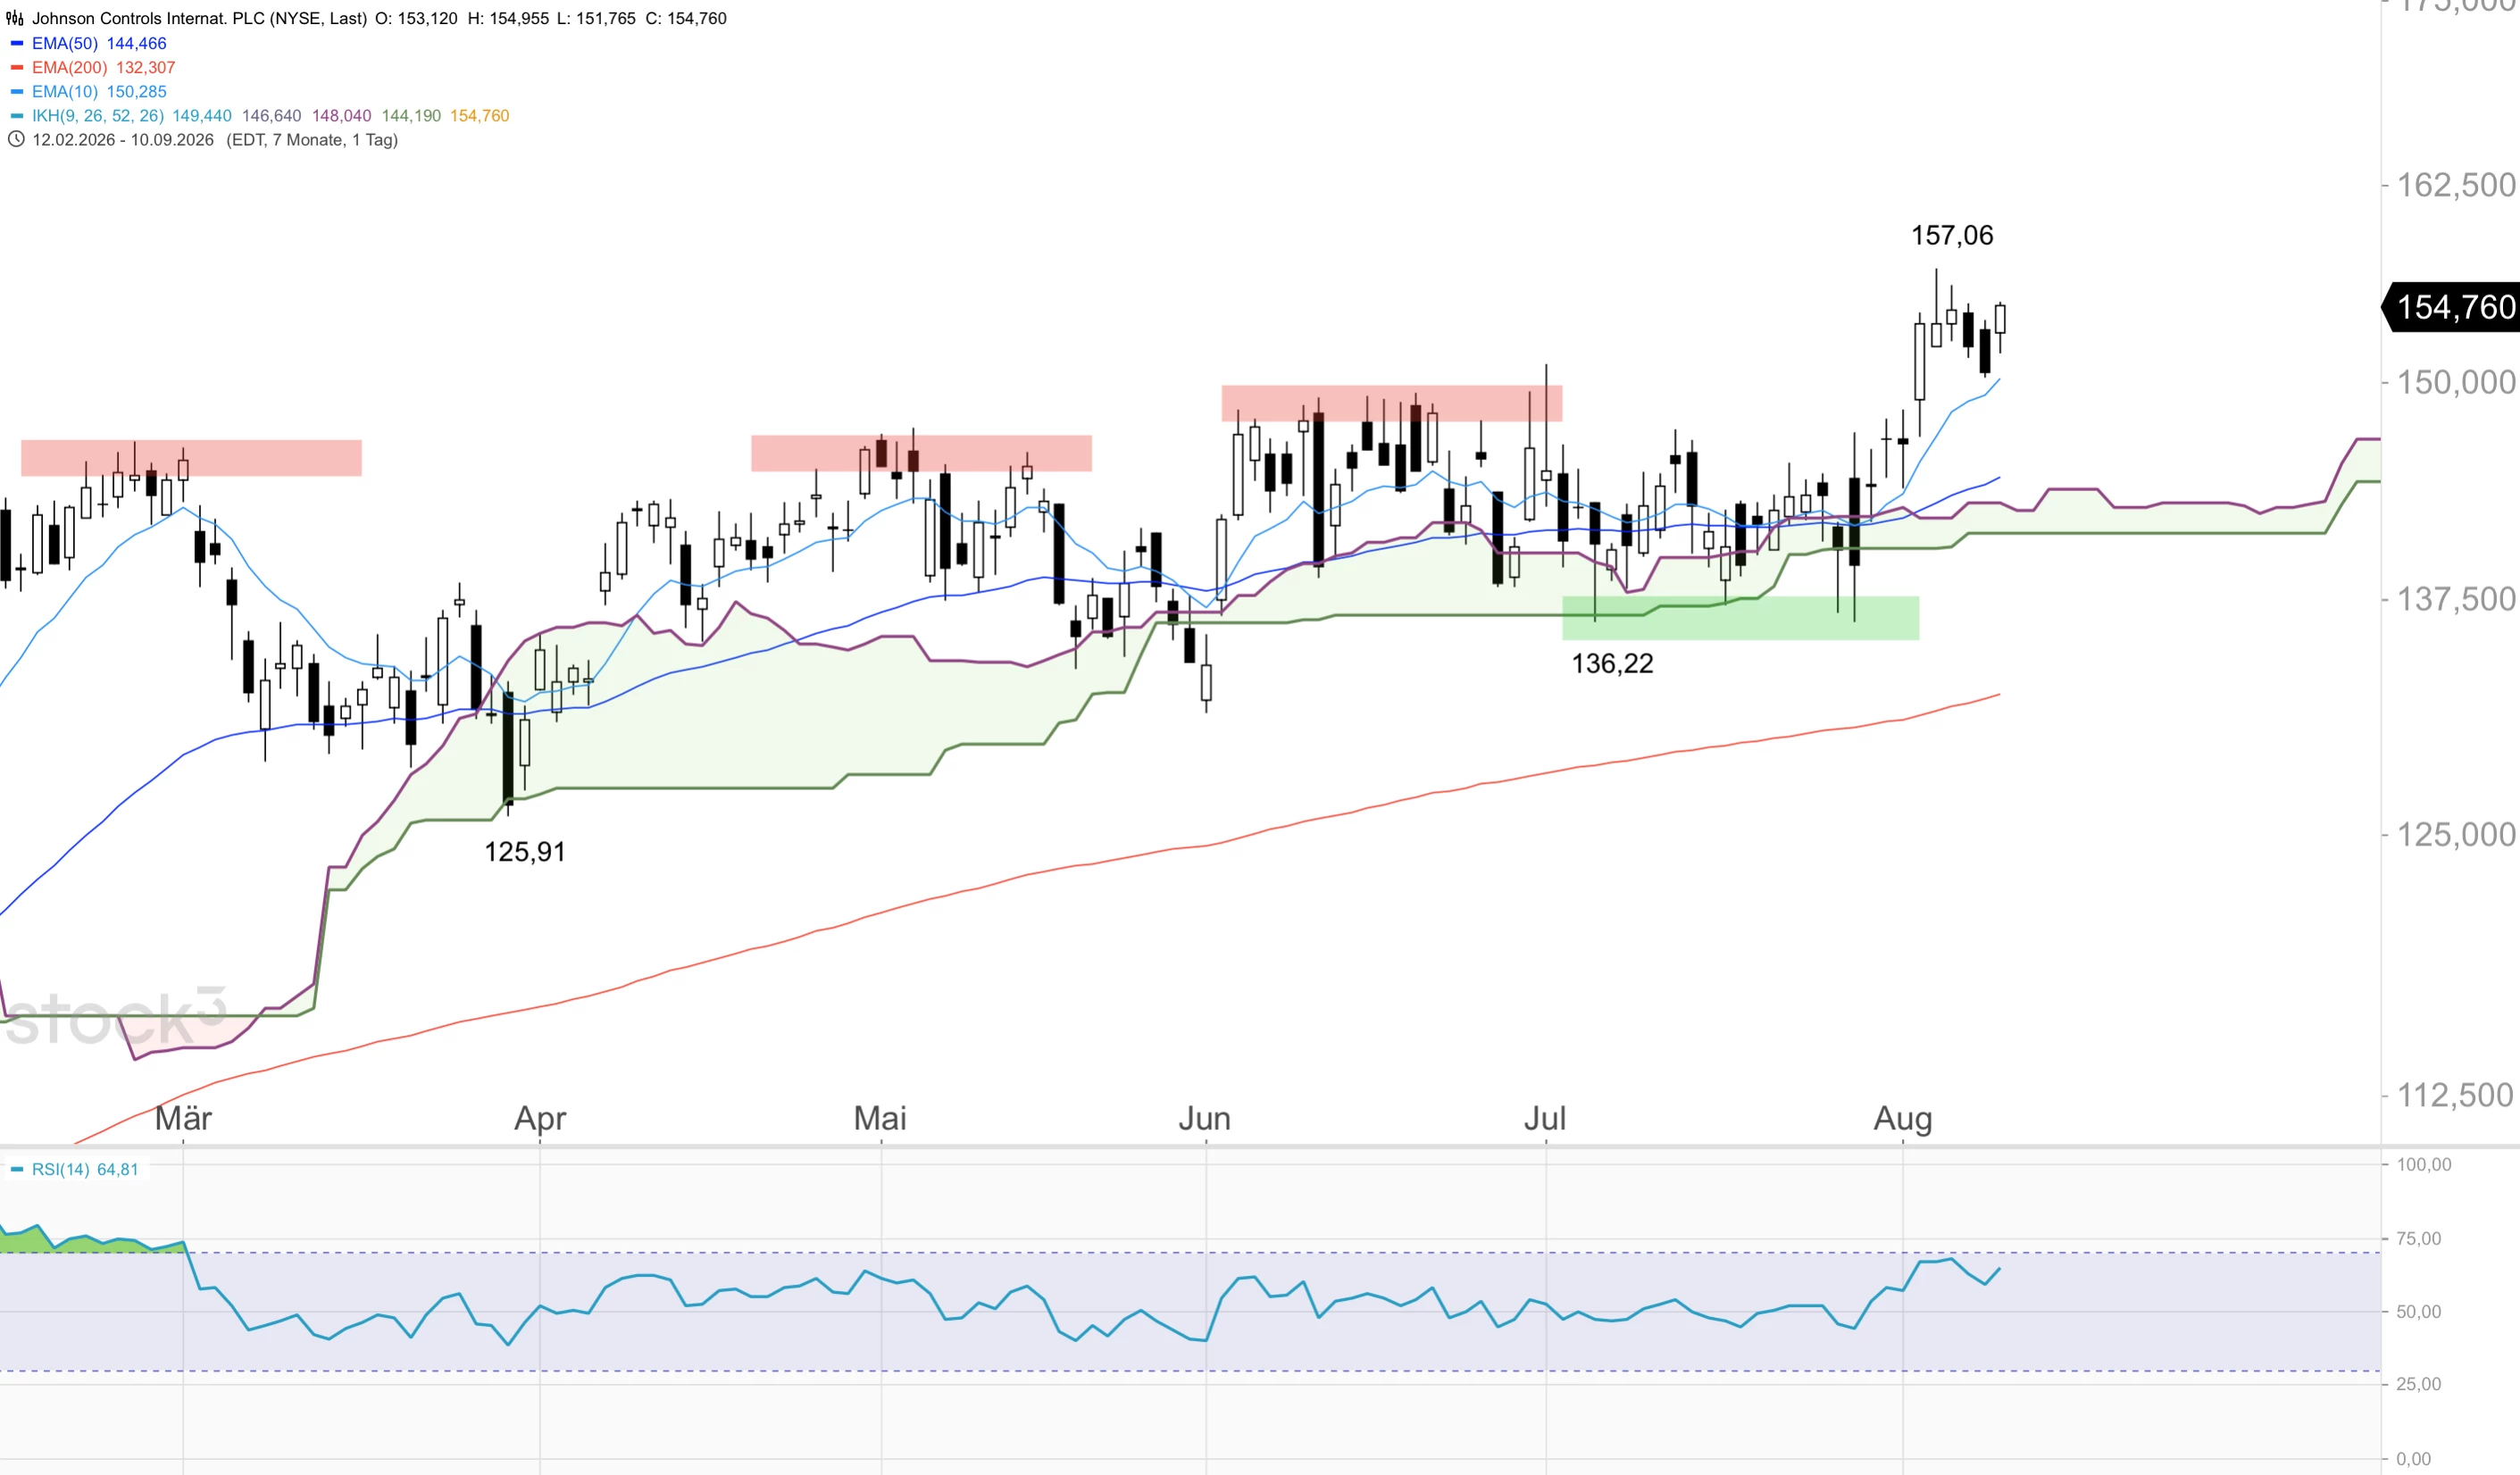Click the candlestick chart-type icon beside Johnson Controls
This screenshot has height=1475, width=2520.
click(x=15, y=18)
